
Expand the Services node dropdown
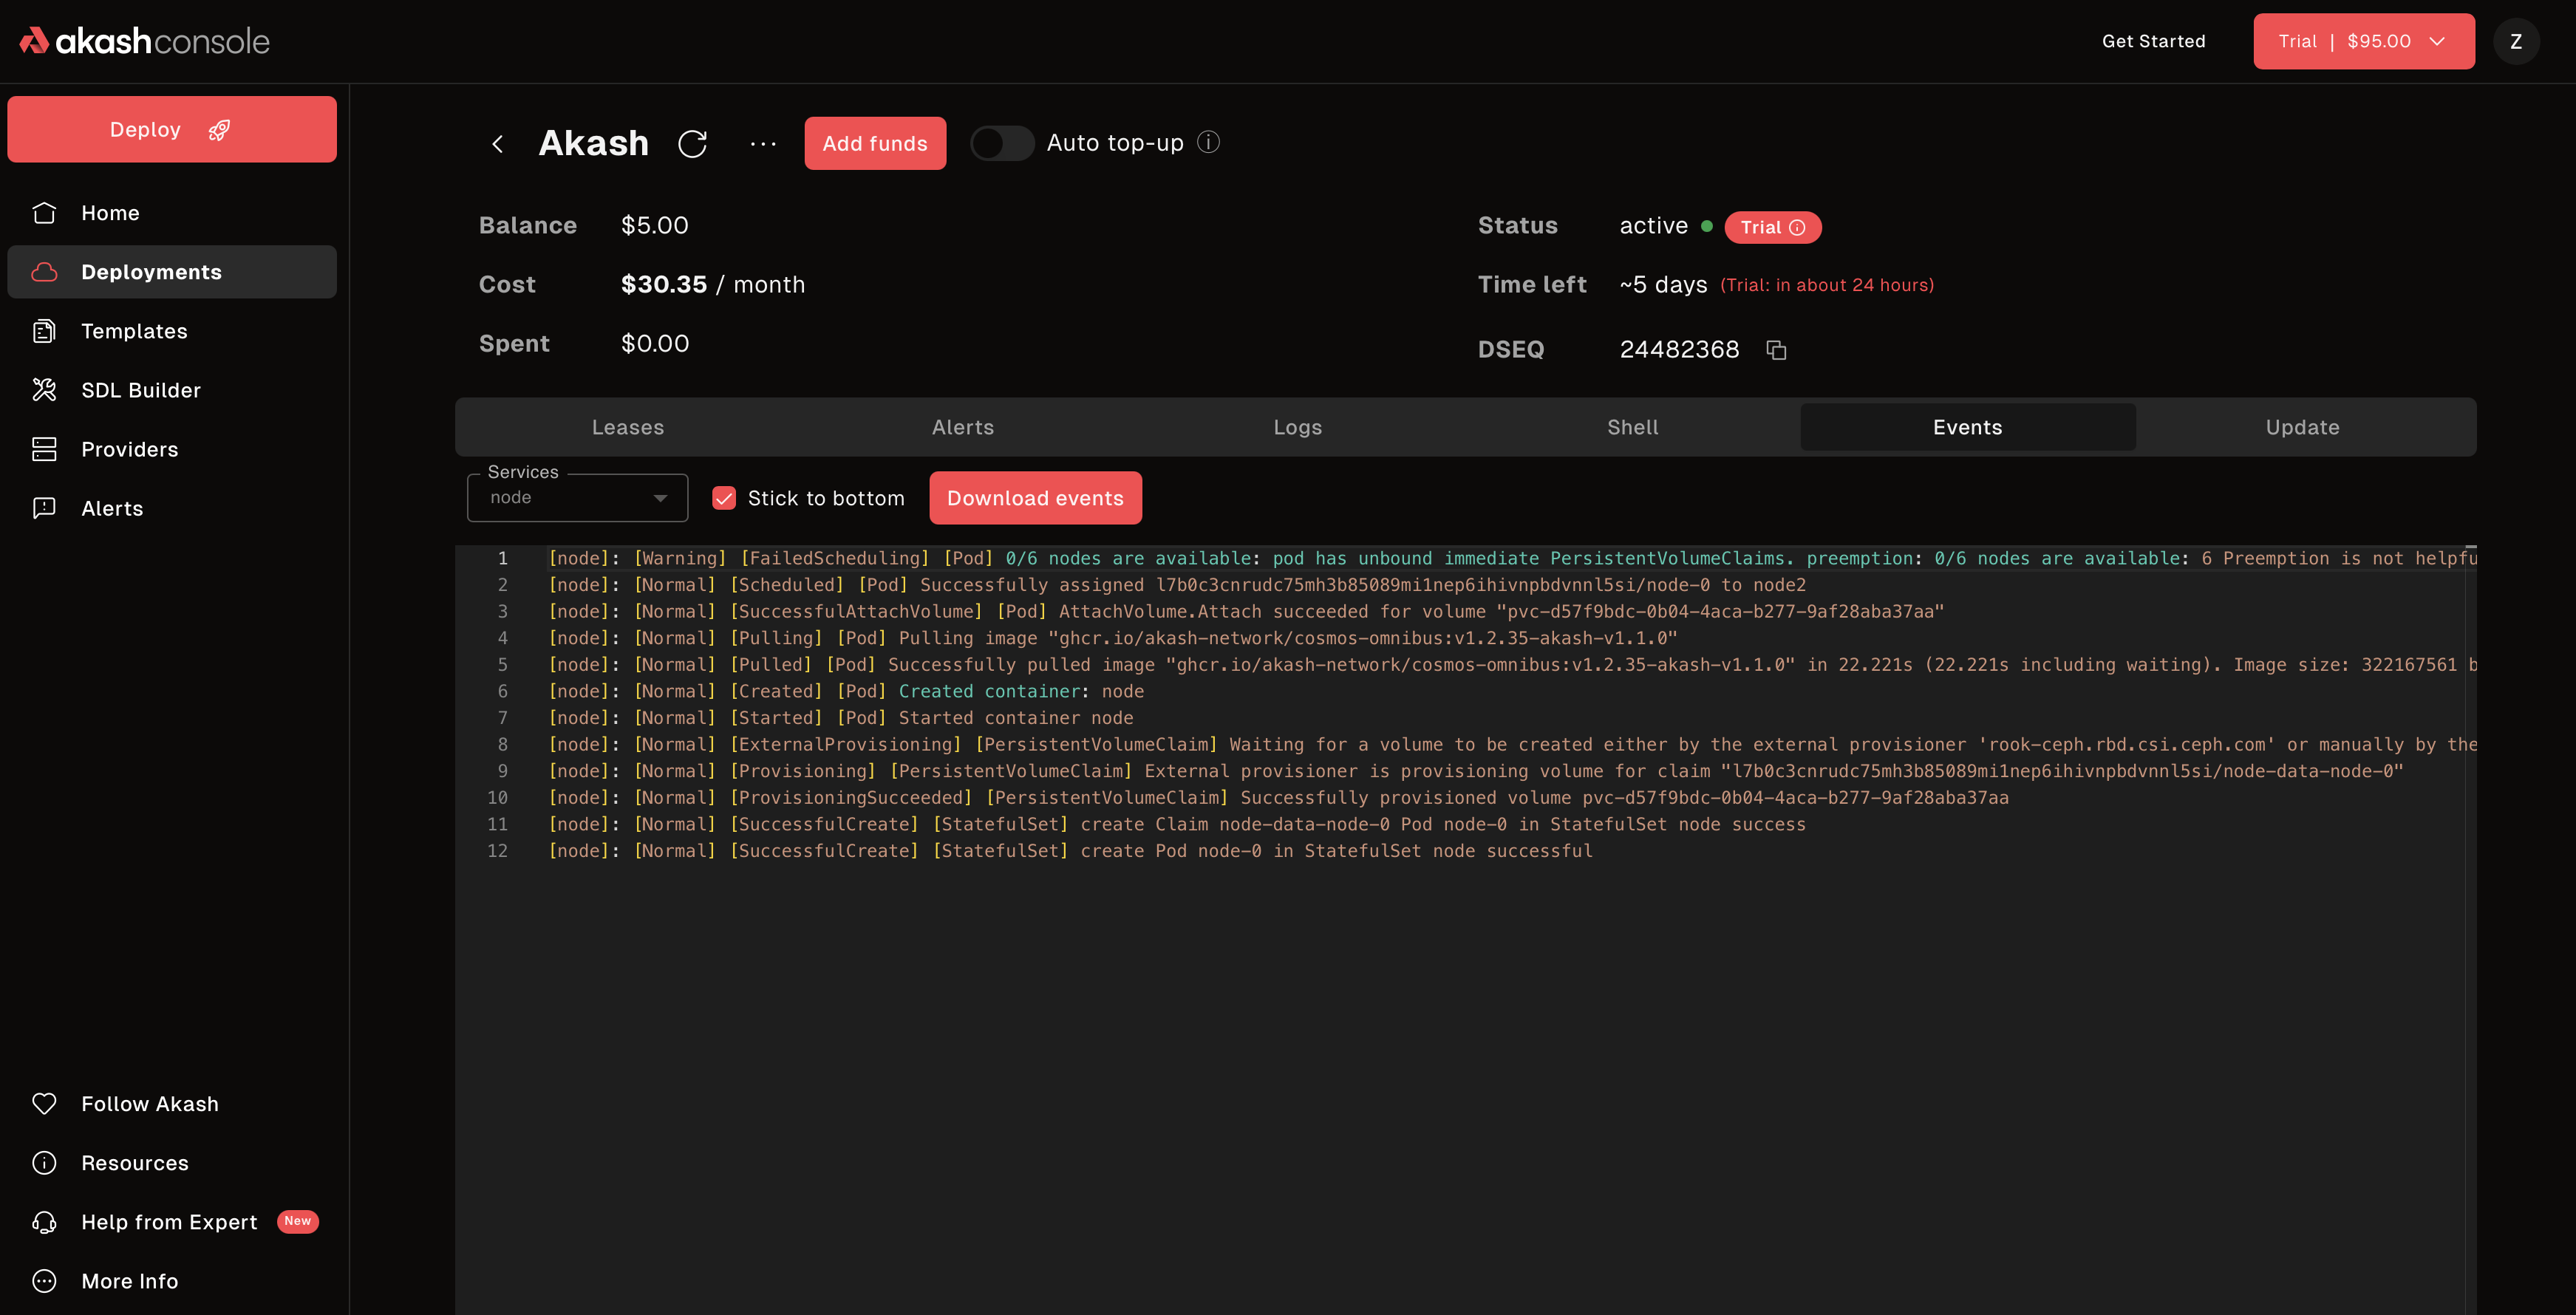pyautogui.click(x=577, y=498)
